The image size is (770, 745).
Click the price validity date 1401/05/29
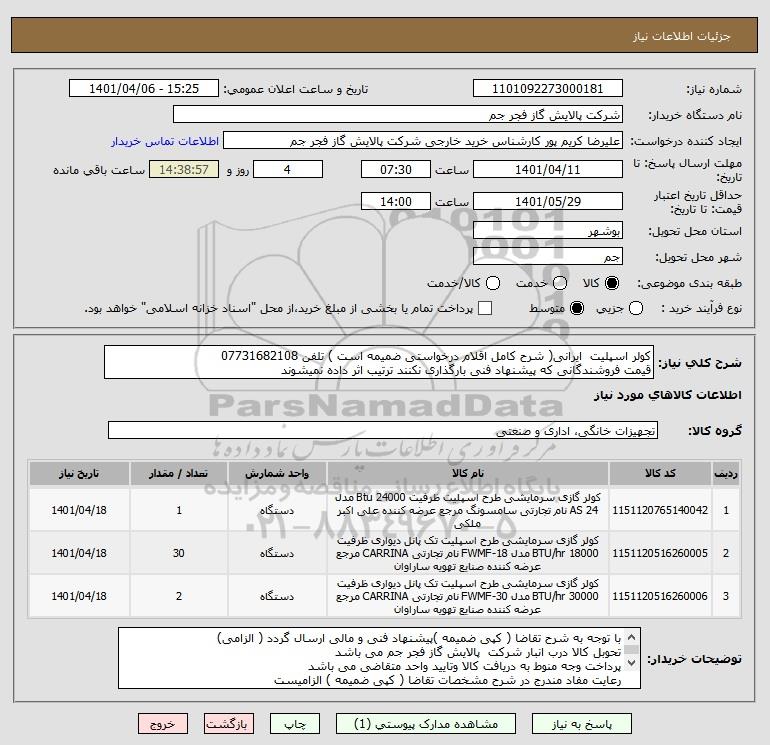pos(548,201)
